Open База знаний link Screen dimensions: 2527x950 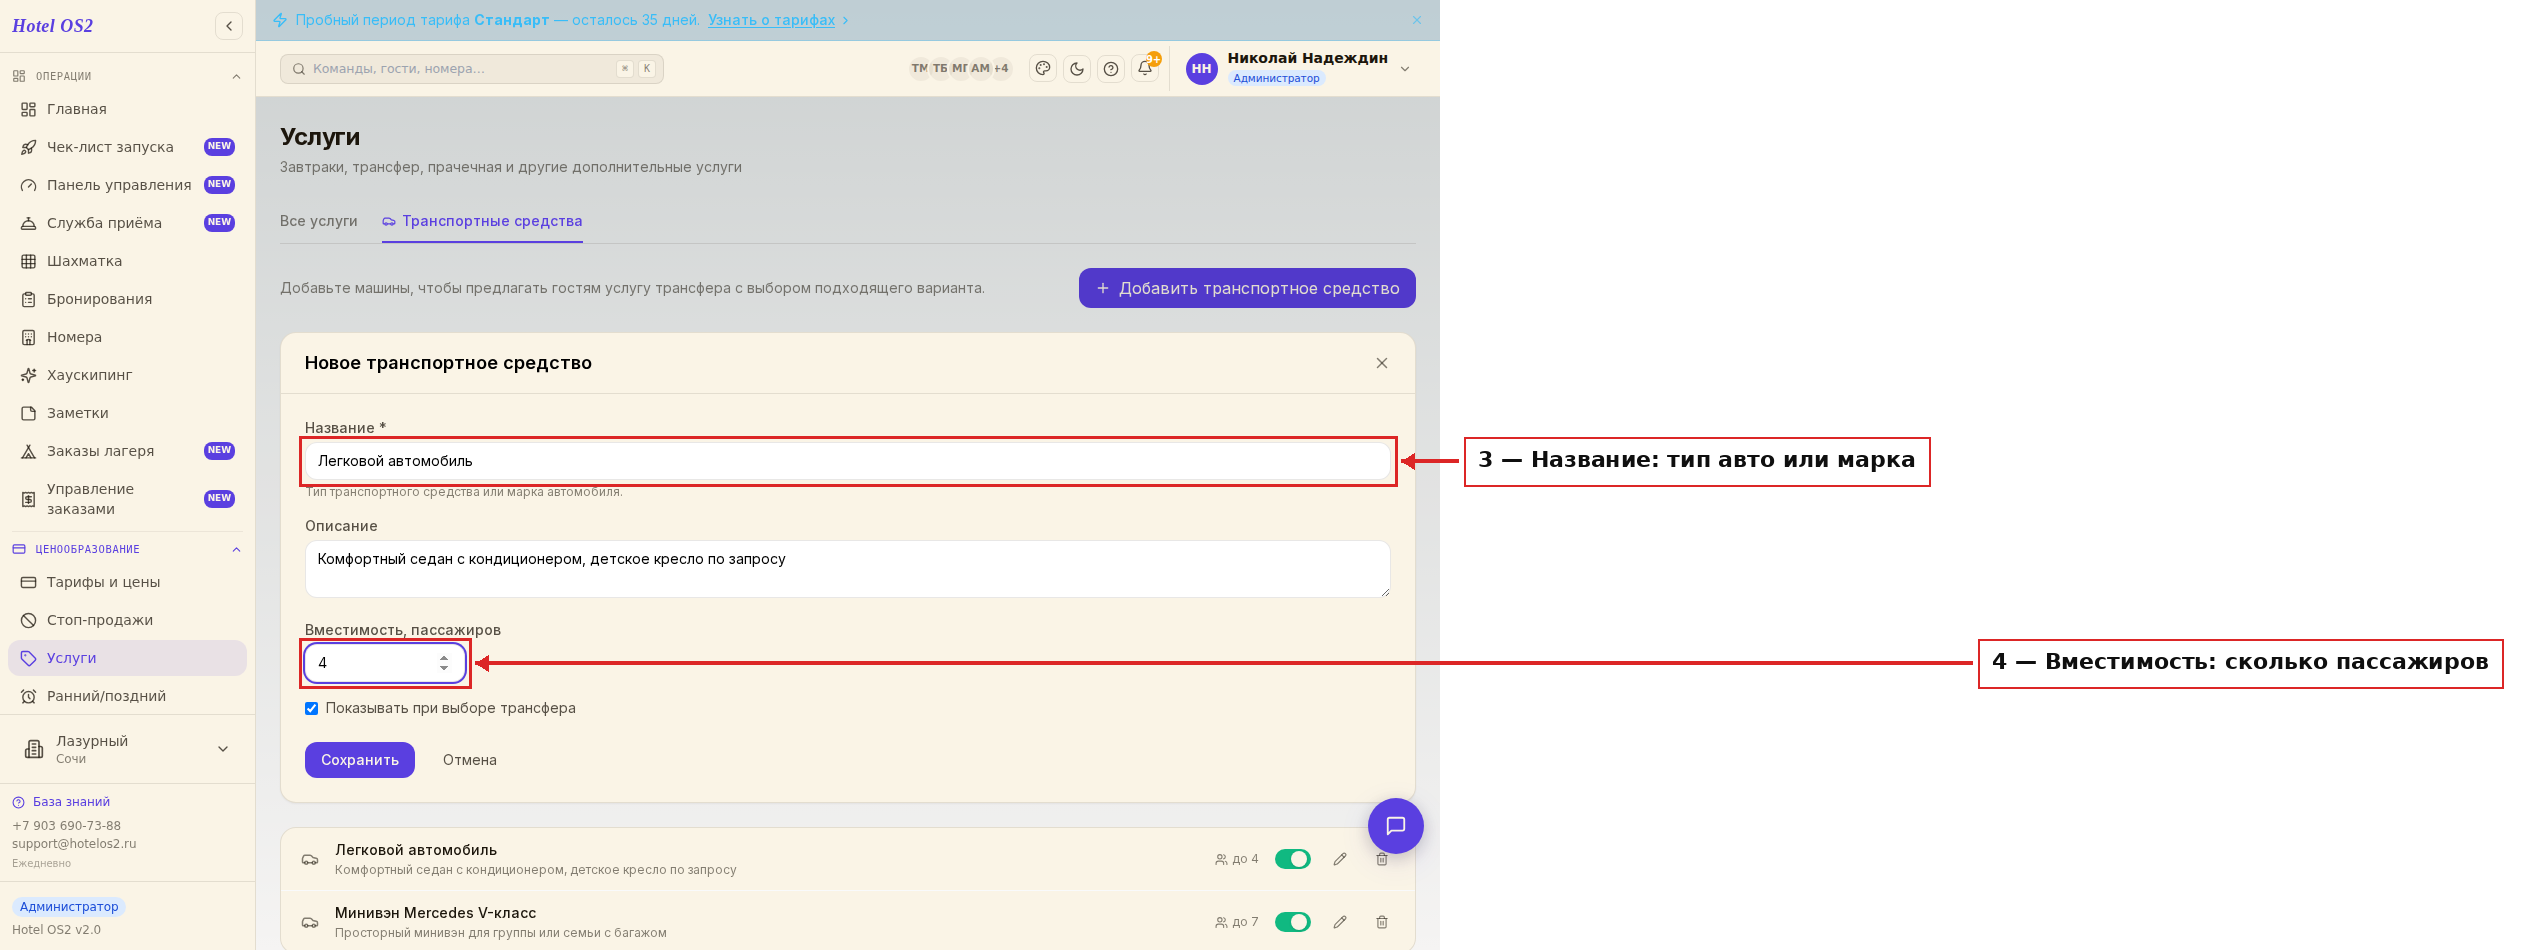71,802
